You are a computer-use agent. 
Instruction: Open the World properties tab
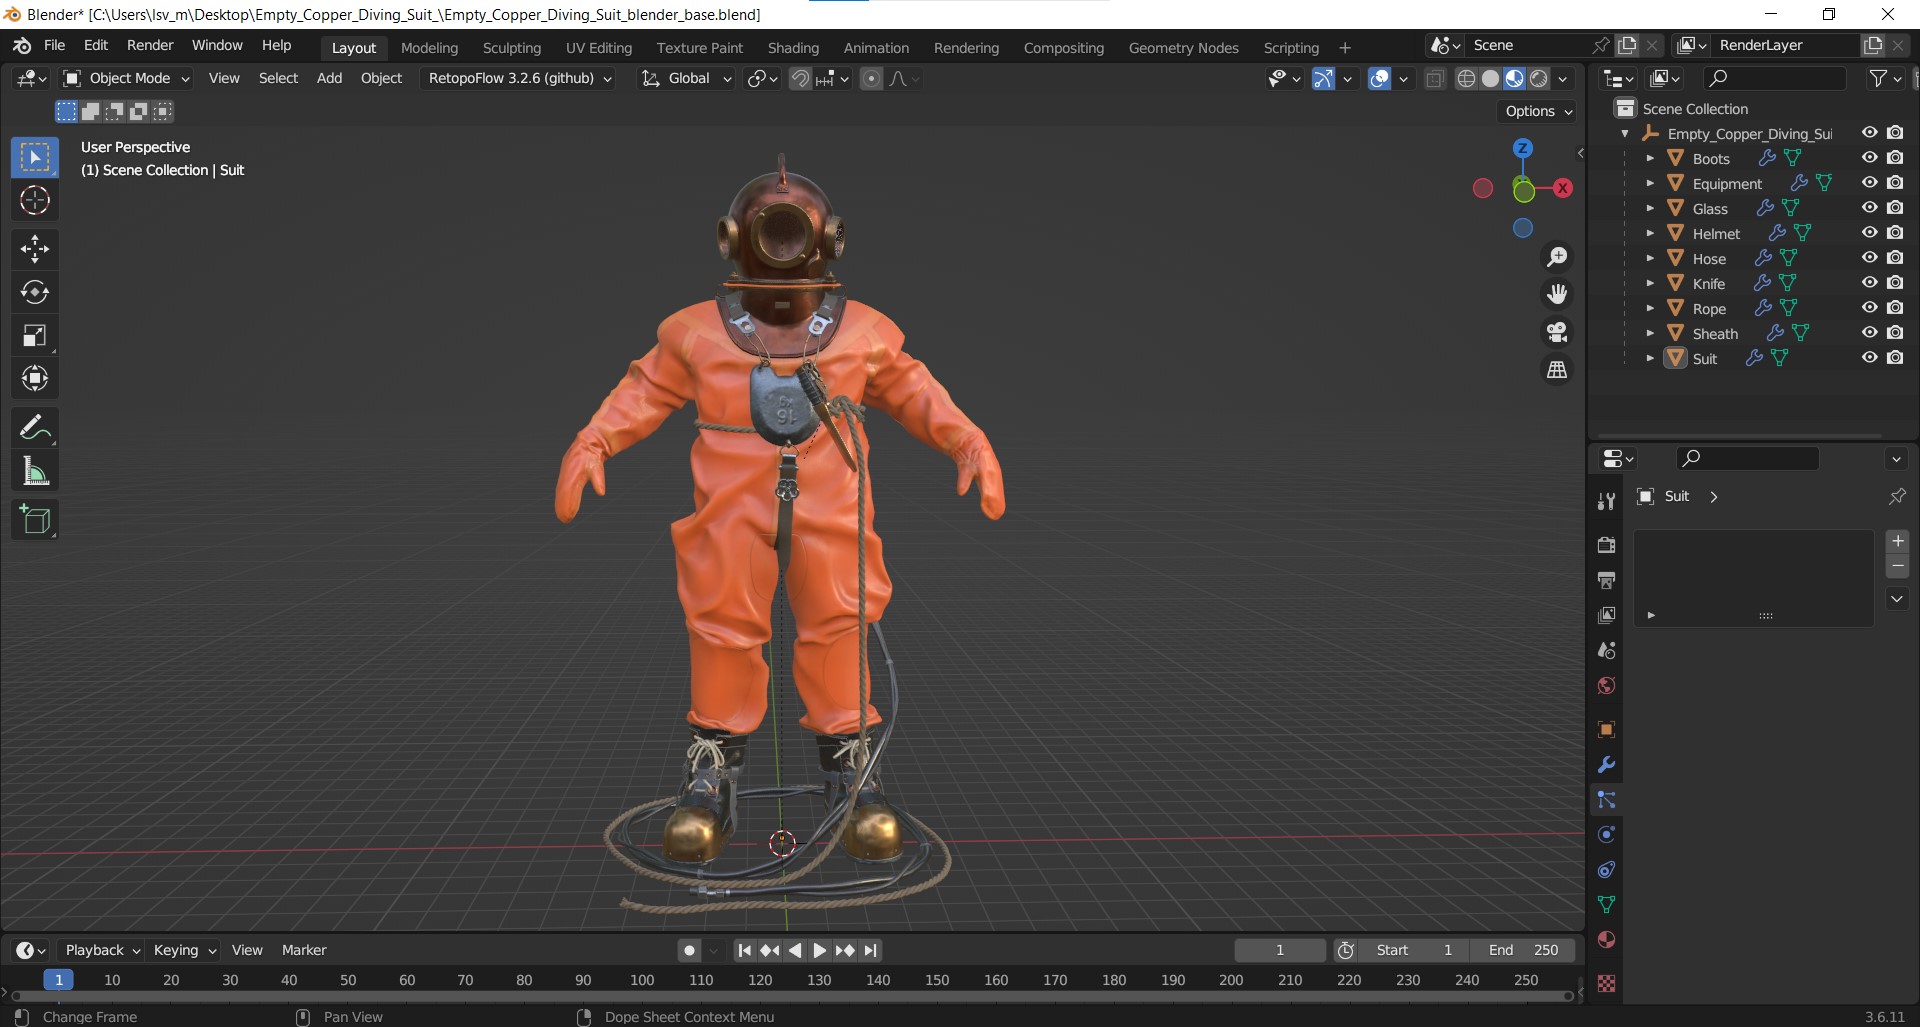pos(1606,685)
